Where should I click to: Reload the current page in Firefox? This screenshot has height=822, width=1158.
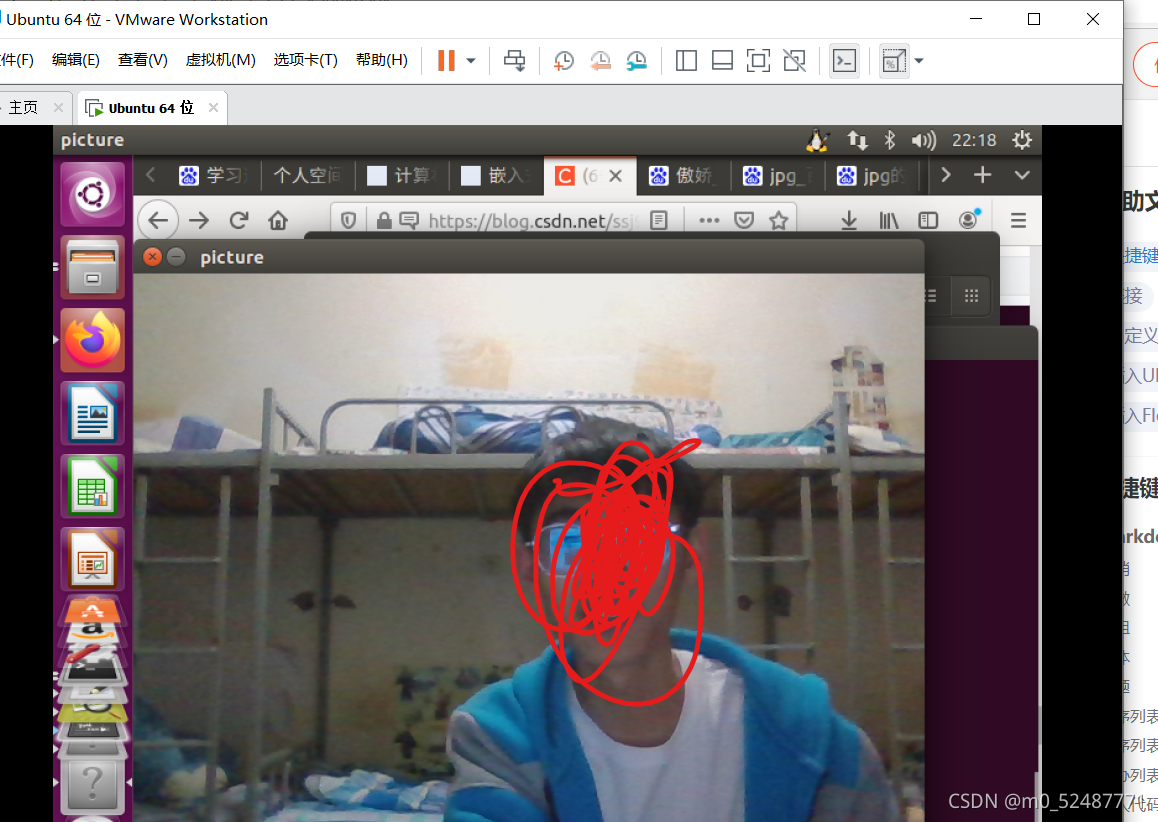[239, 220]
